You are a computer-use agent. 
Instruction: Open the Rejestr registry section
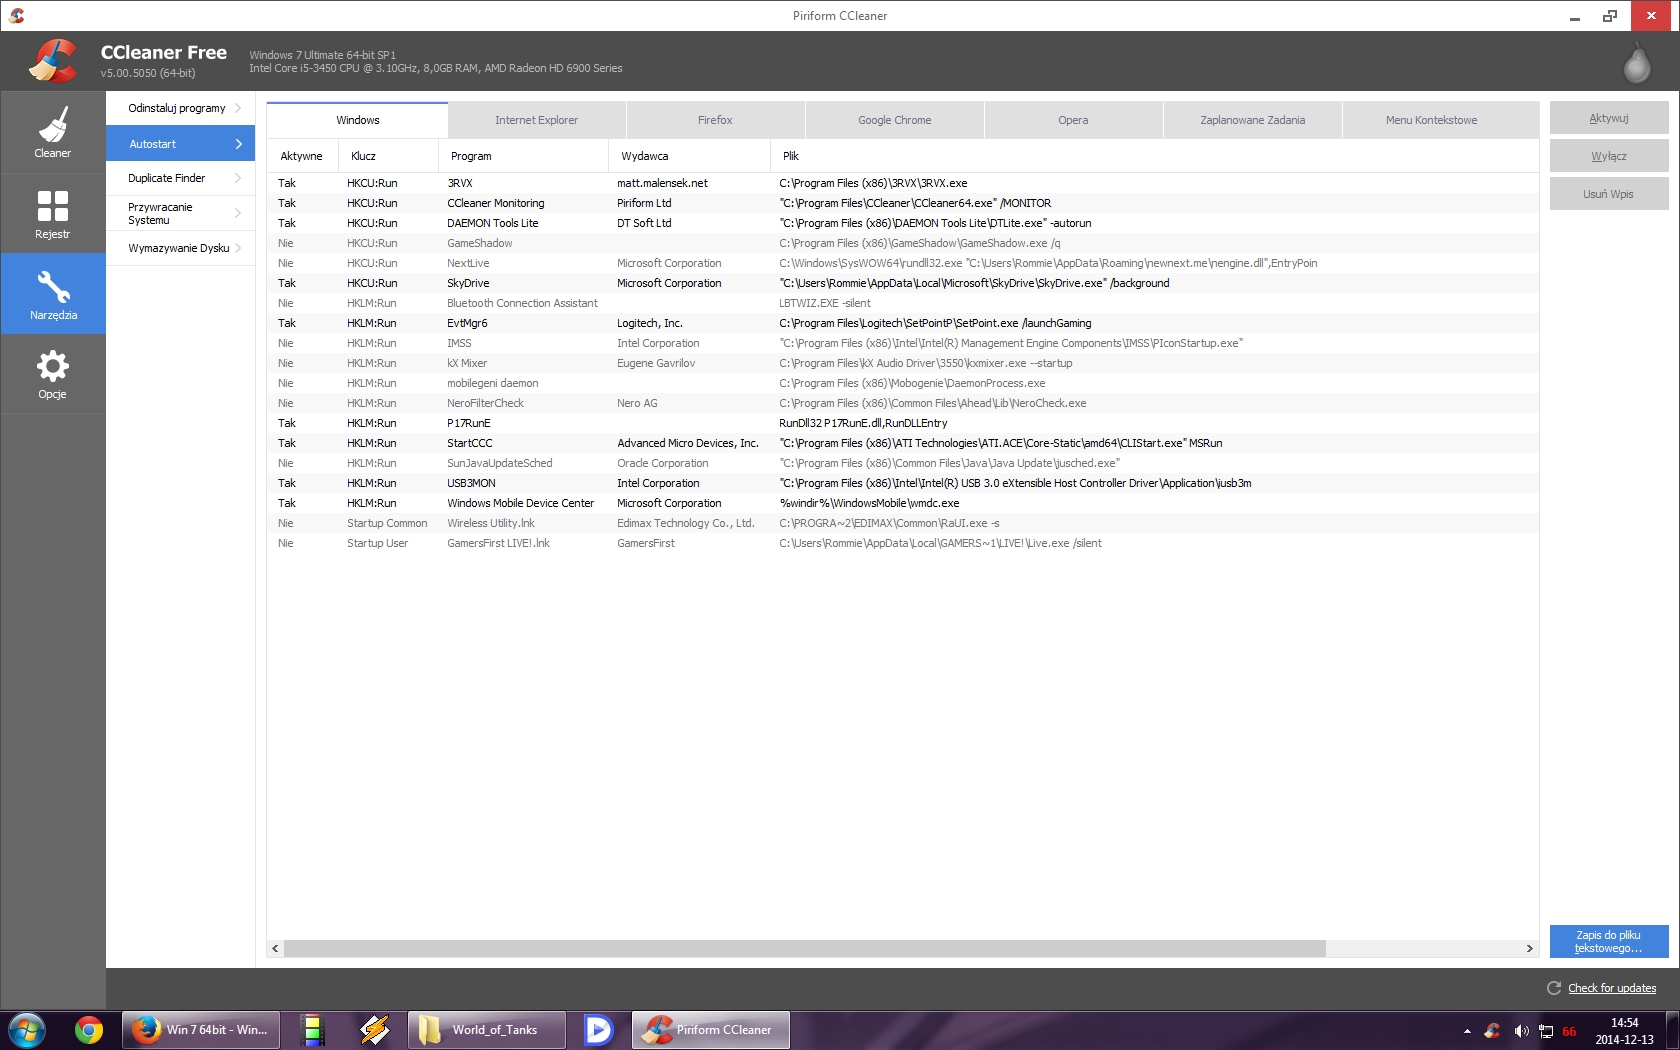tap(53, 214)
